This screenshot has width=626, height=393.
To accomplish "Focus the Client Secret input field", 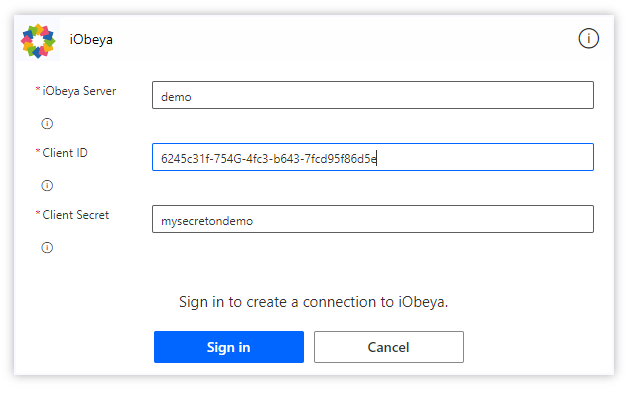I will tap(373, 219).
